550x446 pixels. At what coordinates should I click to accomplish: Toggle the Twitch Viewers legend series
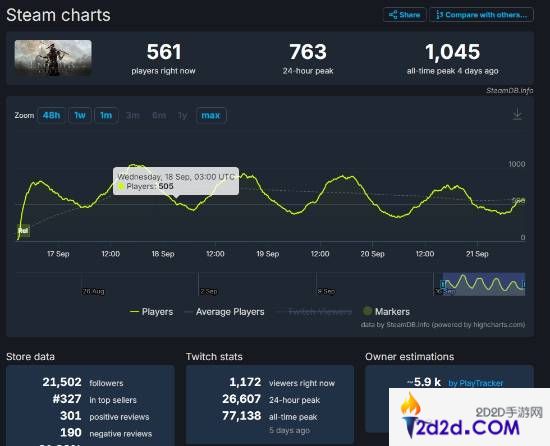(x=314, y=312)
